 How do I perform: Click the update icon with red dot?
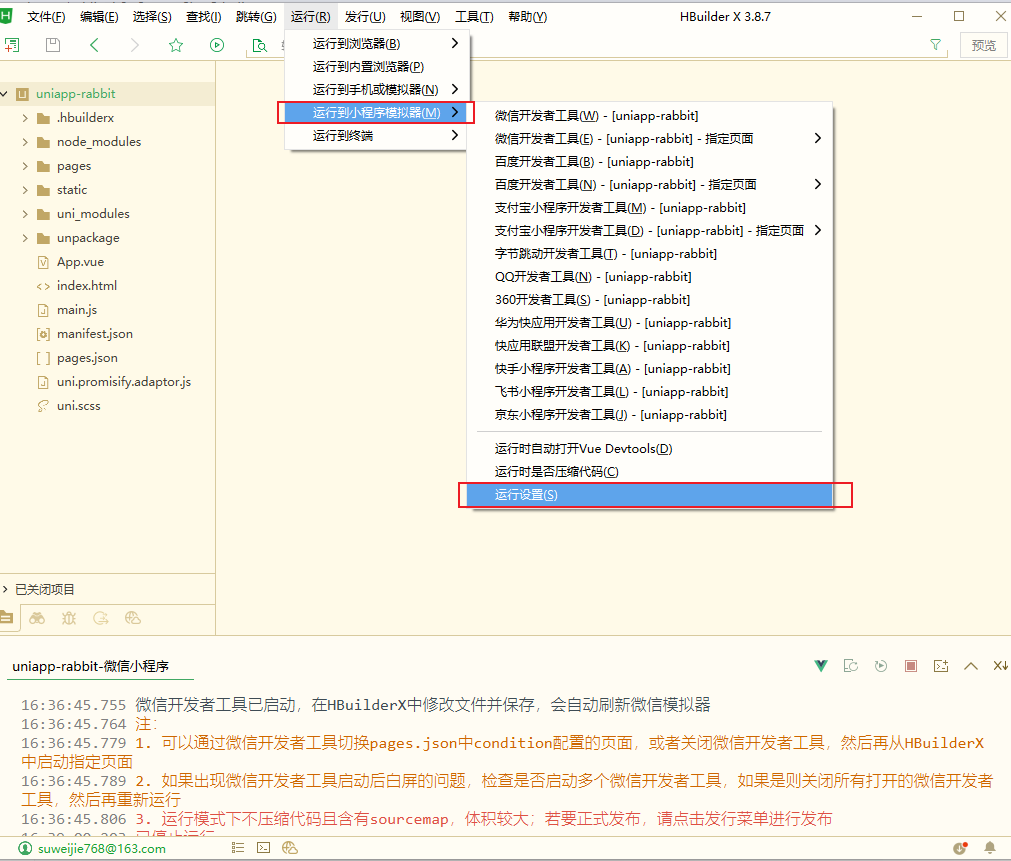(x=960, y=847)
